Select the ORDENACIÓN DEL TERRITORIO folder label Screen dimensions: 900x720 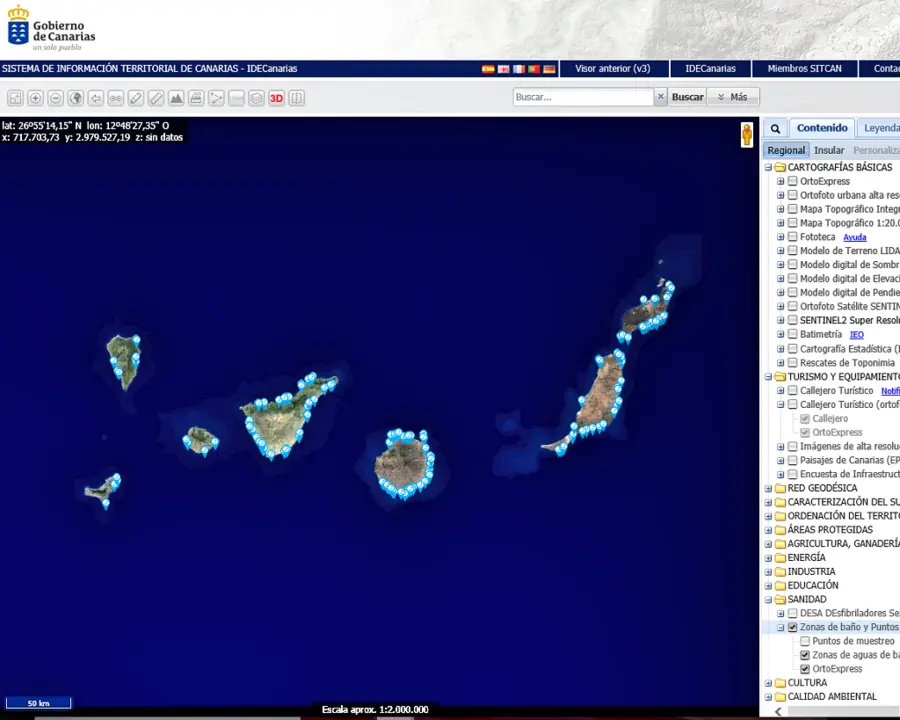tap(843, 516)
